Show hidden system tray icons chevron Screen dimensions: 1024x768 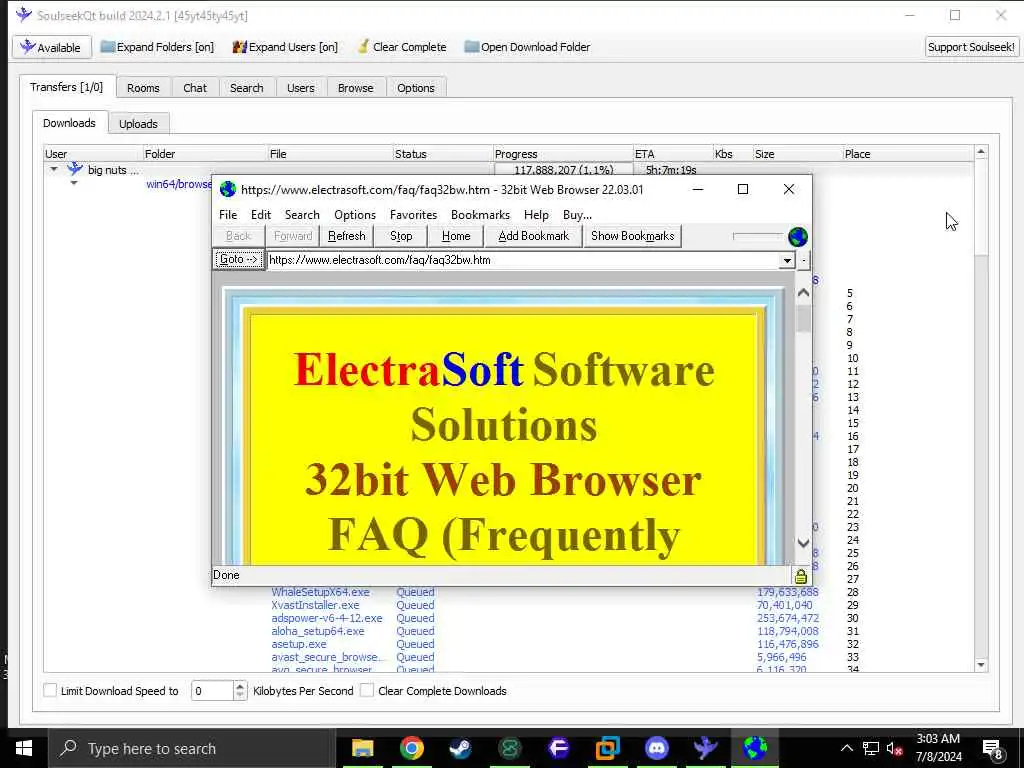coord(846,748)
